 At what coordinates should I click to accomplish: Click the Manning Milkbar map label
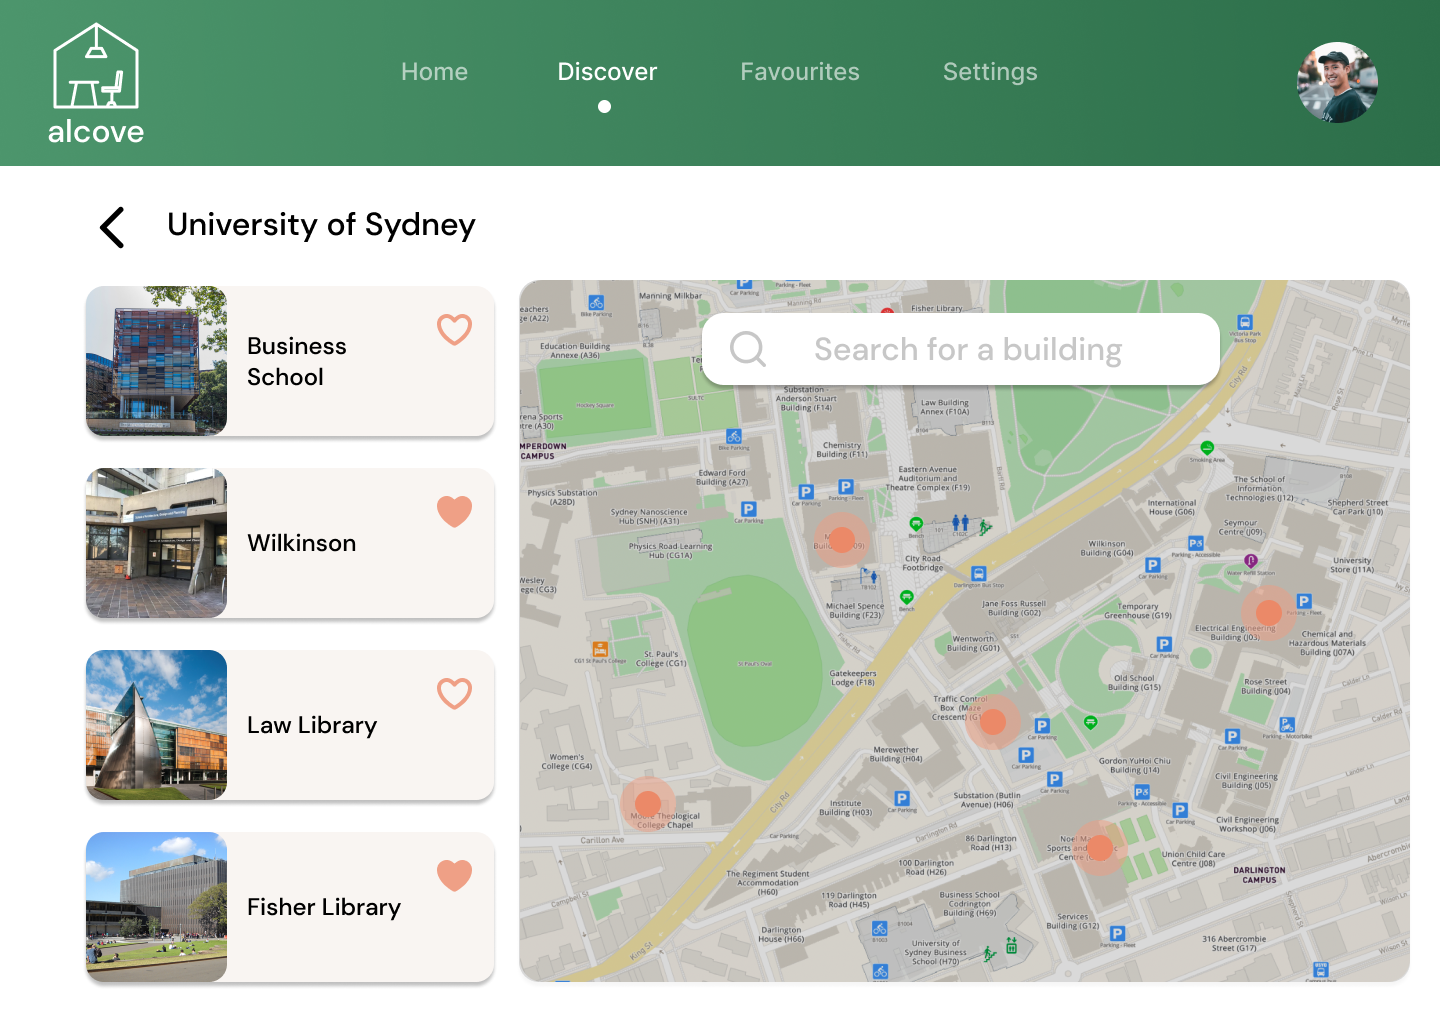670,296
